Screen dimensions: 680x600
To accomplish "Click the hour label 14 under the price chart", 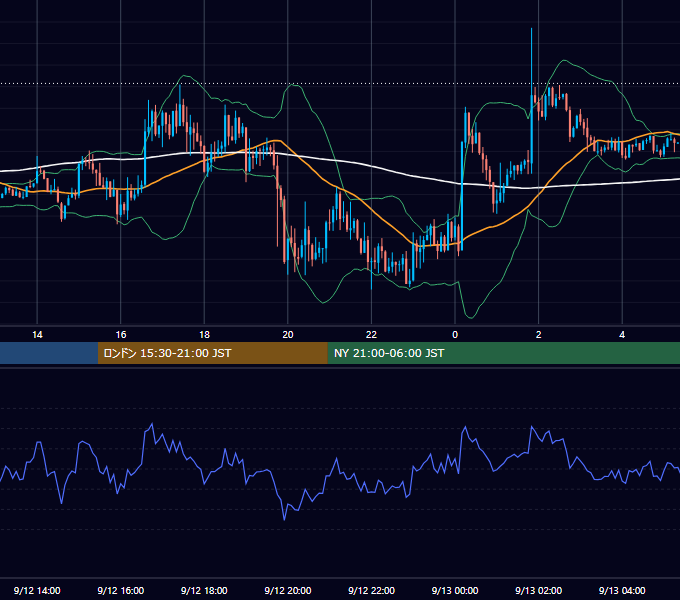I will click(x=37, y=335).
